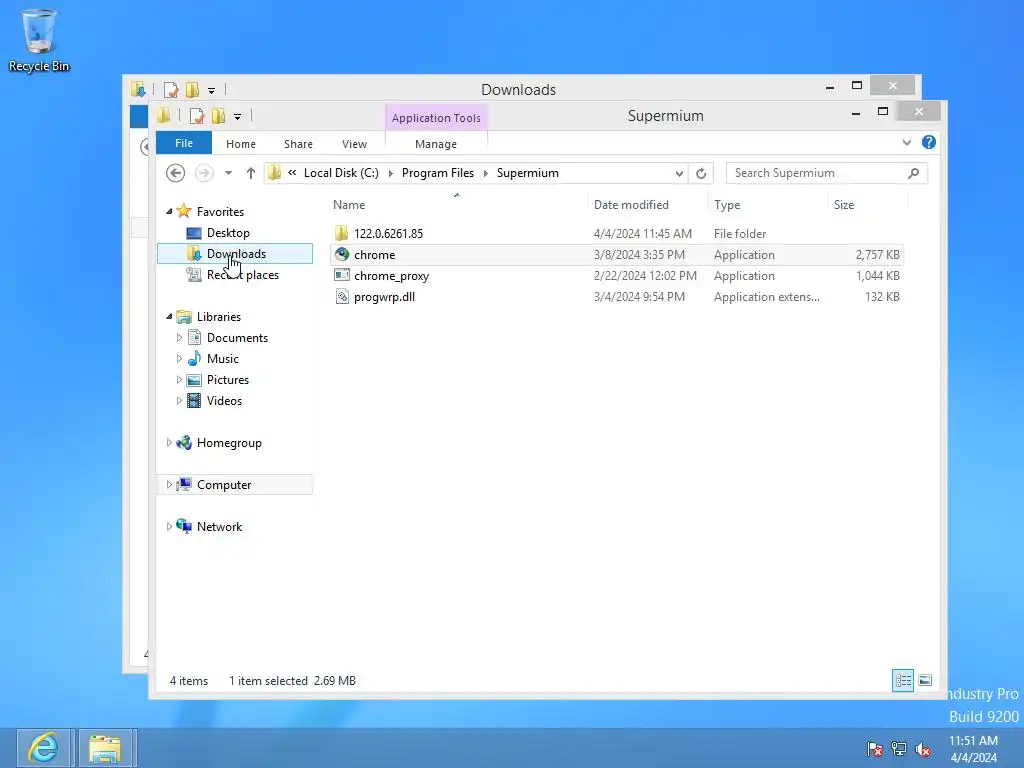
Task: Click Program Files in the address bar
Action: click(438, 173)
